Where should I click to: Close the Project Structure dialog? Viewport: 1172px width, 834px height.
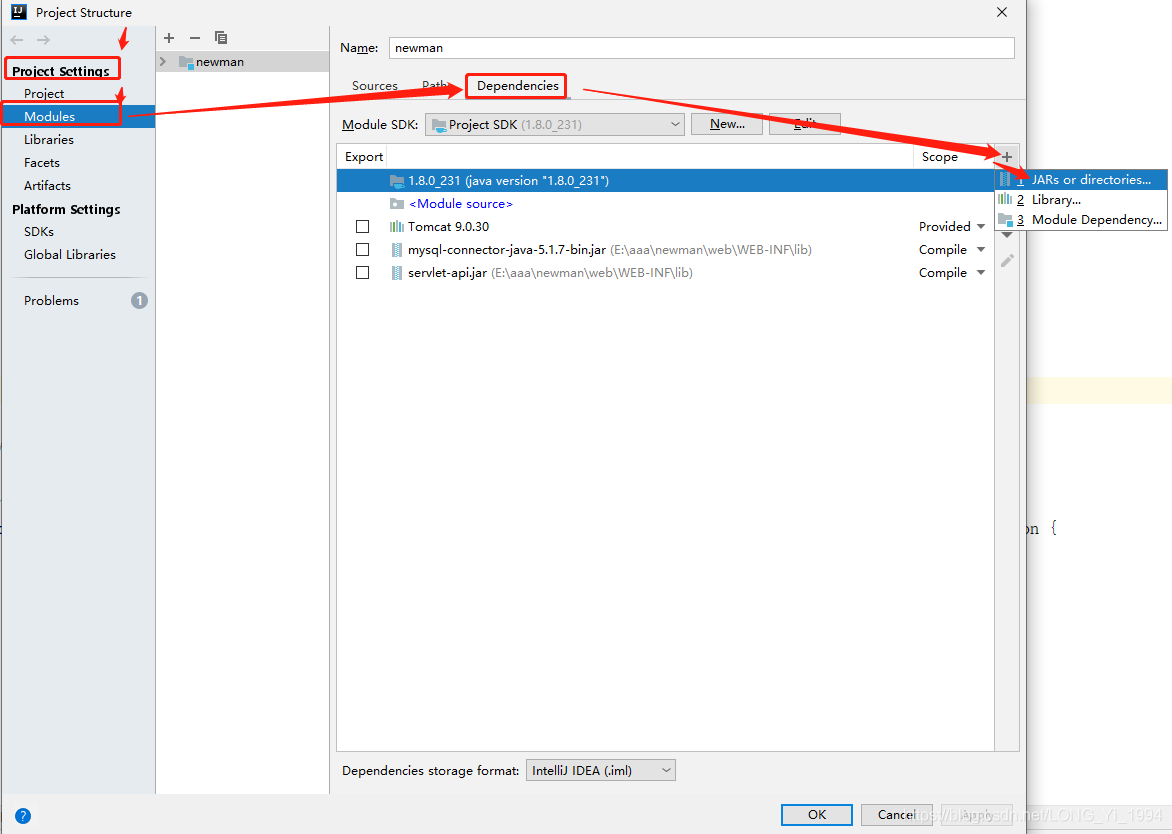[x=1002, y=12]
